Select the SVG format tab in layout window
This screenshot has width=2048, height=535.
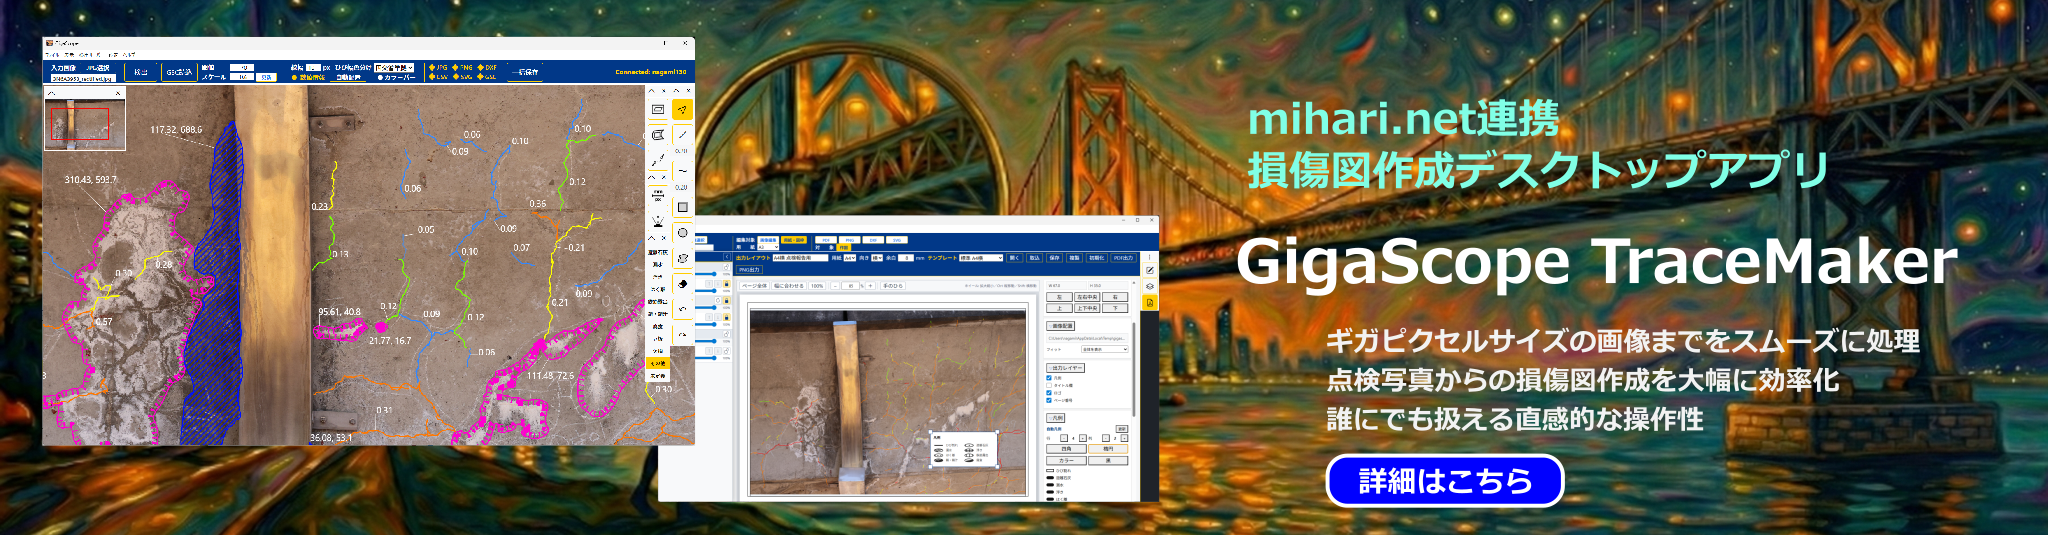[897, 240]
